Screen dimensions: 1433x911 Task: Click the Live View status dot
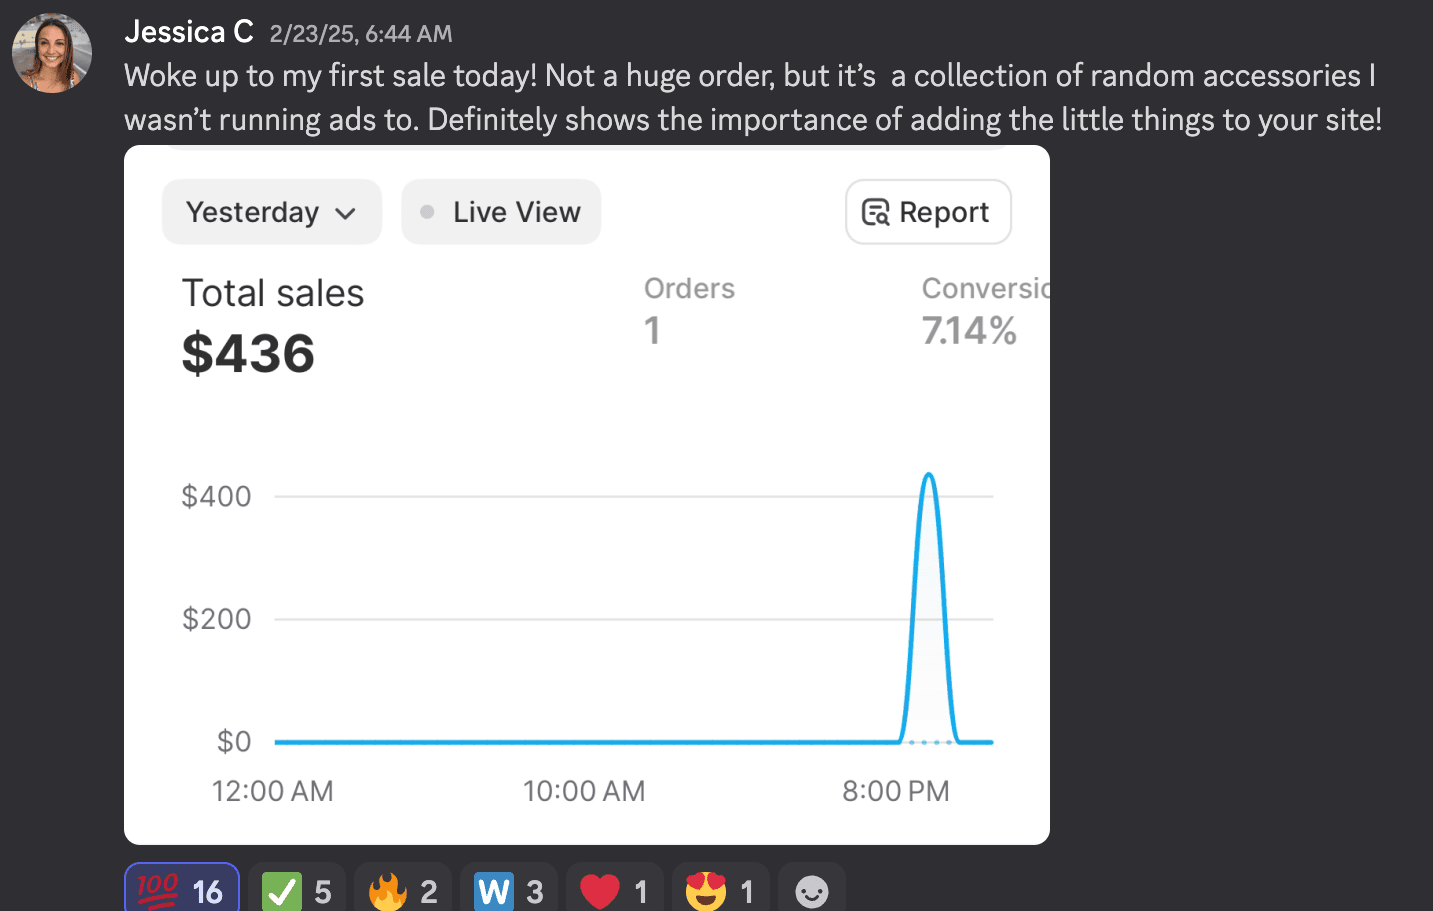pos(427,212)
